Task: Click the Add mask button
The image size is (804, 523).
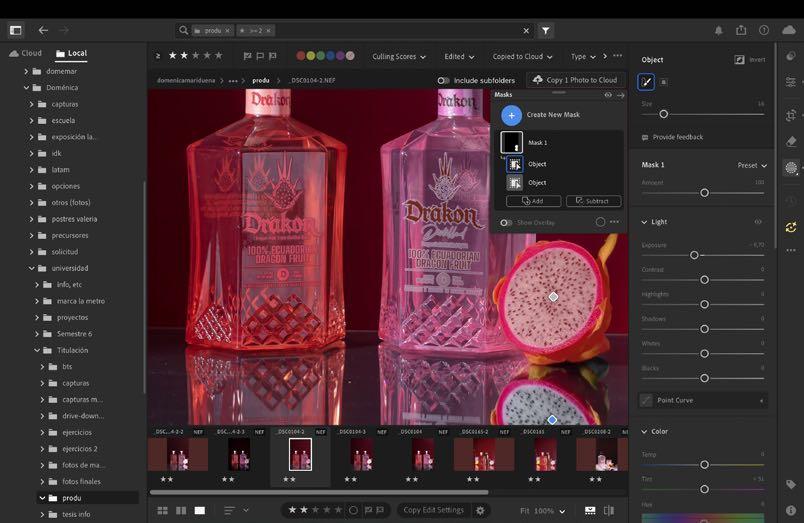Action: tap(533, 201)
